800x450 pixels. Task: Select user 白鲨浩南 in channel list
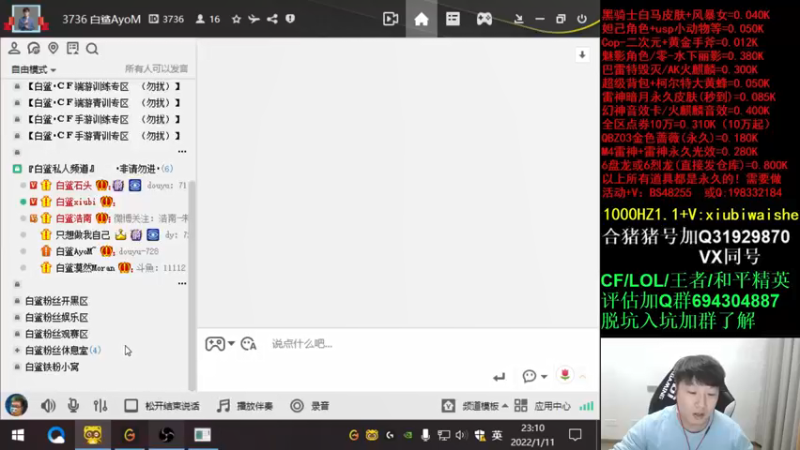73,218
